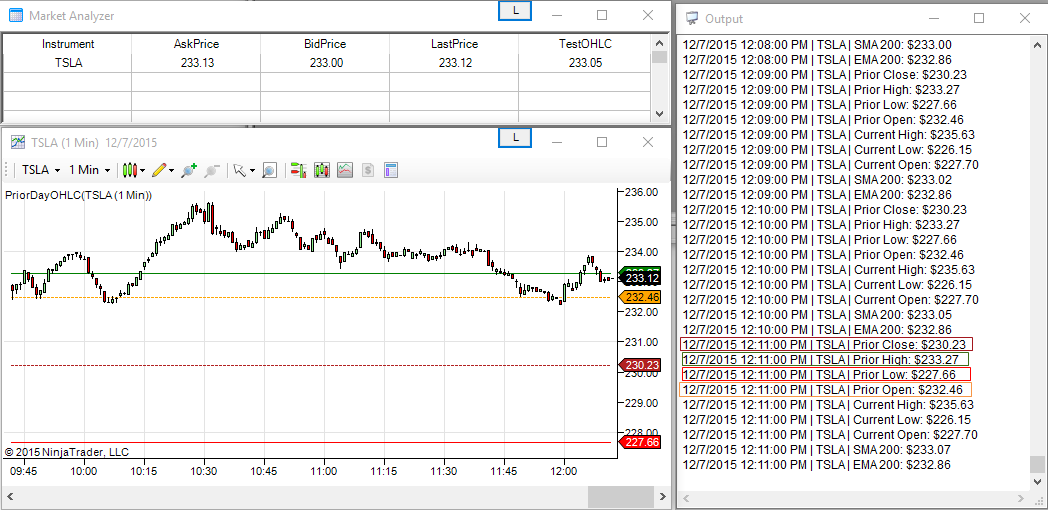This screenshot has width=1048, height=510.
Task: Click the AskPrice column header
Action: 196,44
